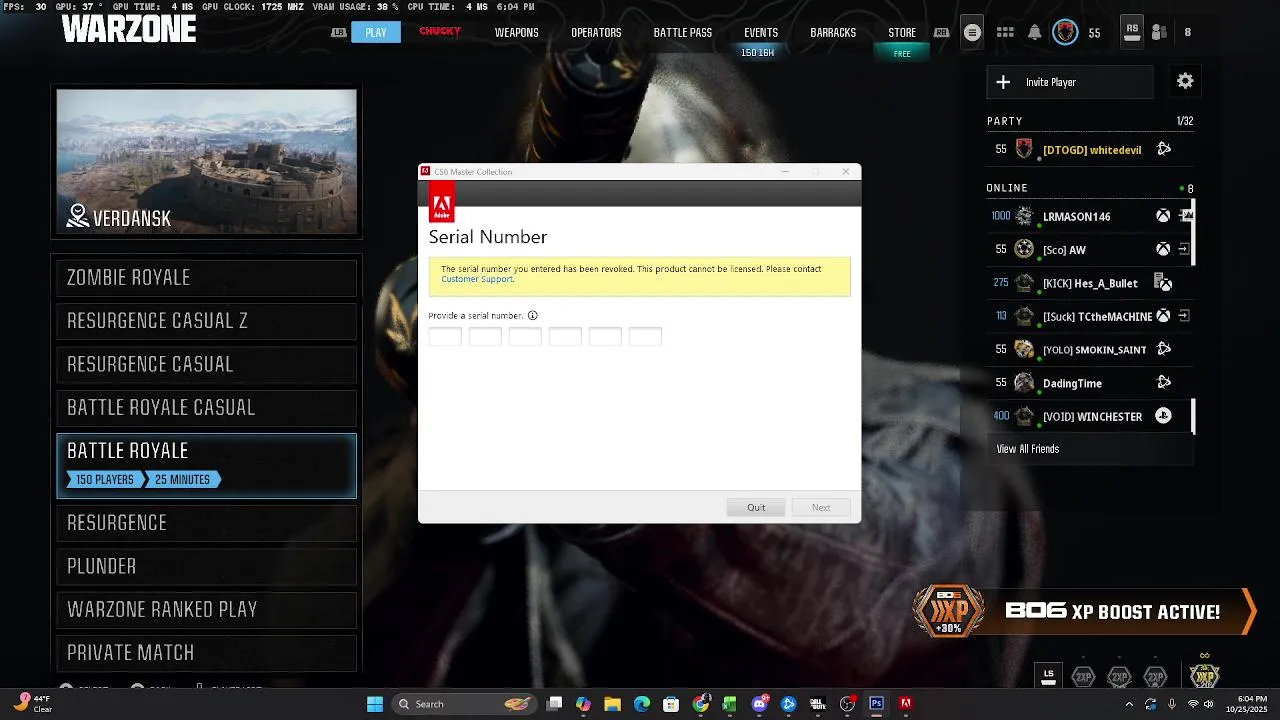Select RESURGENCE mode
This screenshot has width=1280, height=720.
click(206, 523)
